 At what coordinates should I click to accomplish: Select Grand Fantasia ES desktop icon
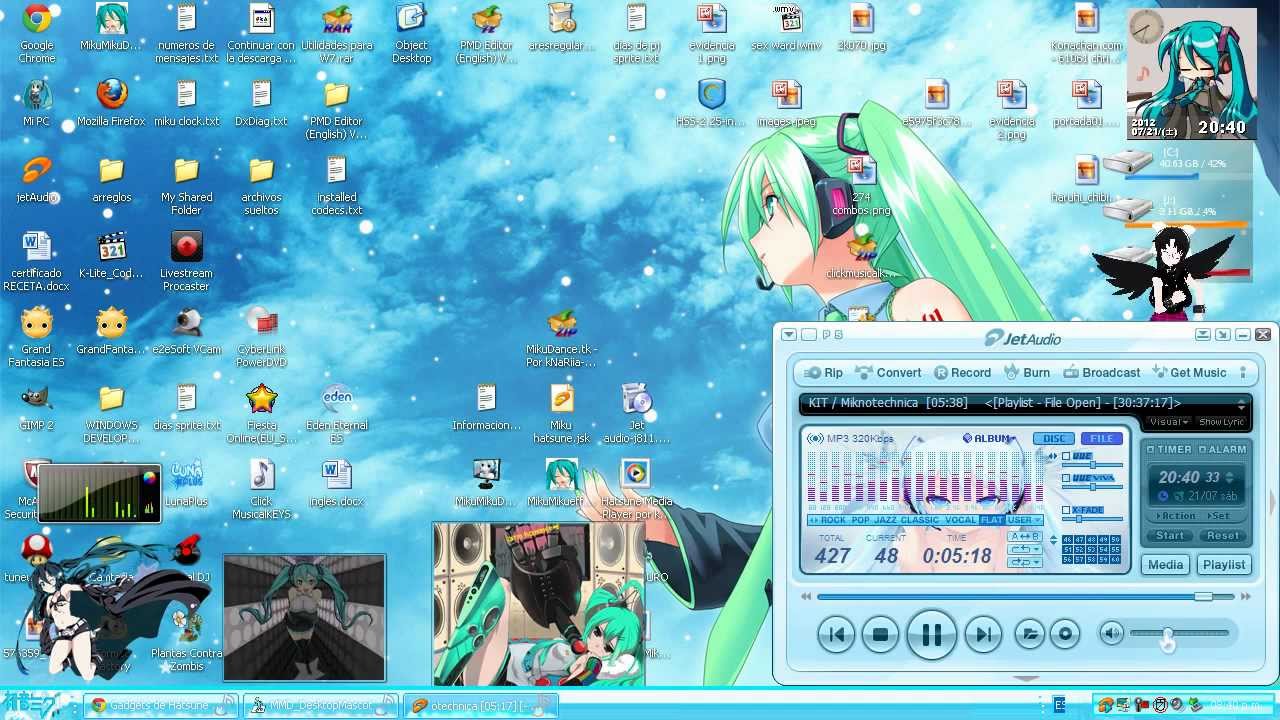tap(37, 337)
